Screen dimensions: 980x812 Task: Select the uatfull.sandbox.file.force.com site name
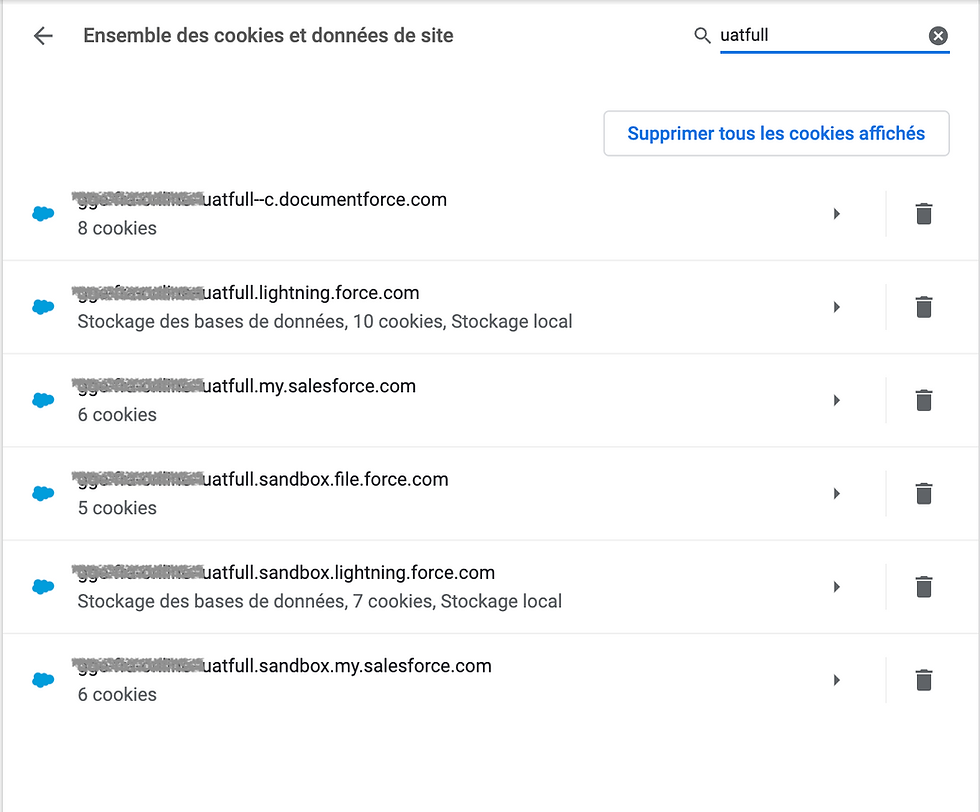click(260, 479)
